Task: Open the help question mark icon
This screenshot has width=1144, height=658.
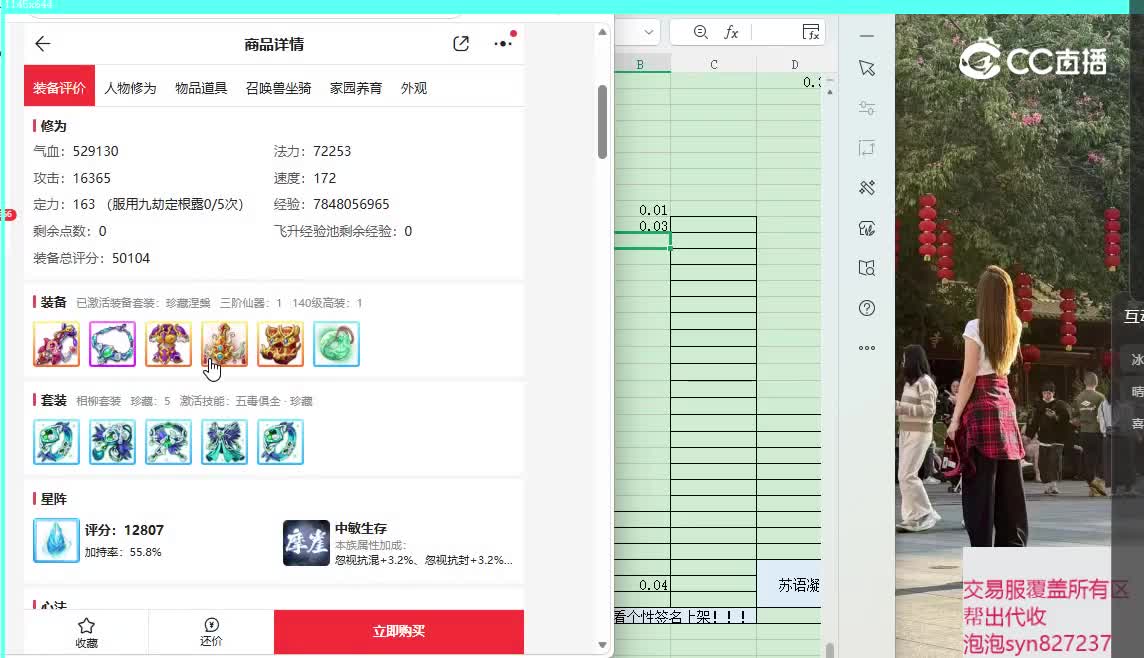Action: coord(867,308)
